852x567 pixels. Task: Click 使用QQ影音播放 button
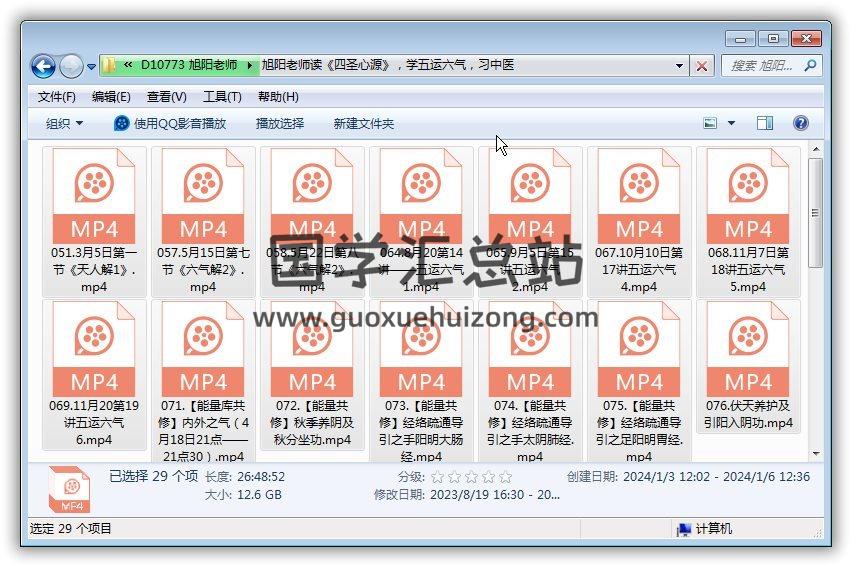(170, 123)
